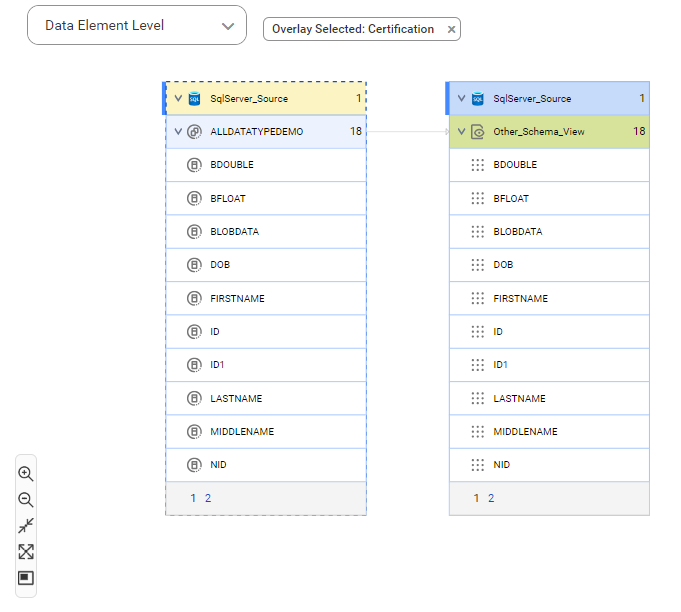Select BLOBDATA column in Other_Schema_View

pos(549,232)
